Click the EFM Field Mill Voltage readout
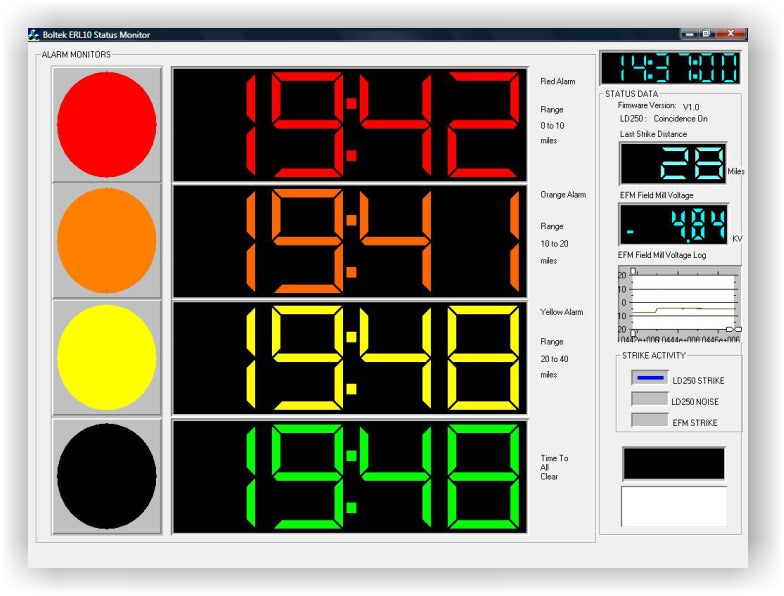The image size is (784, 596). tap(673, 224)
